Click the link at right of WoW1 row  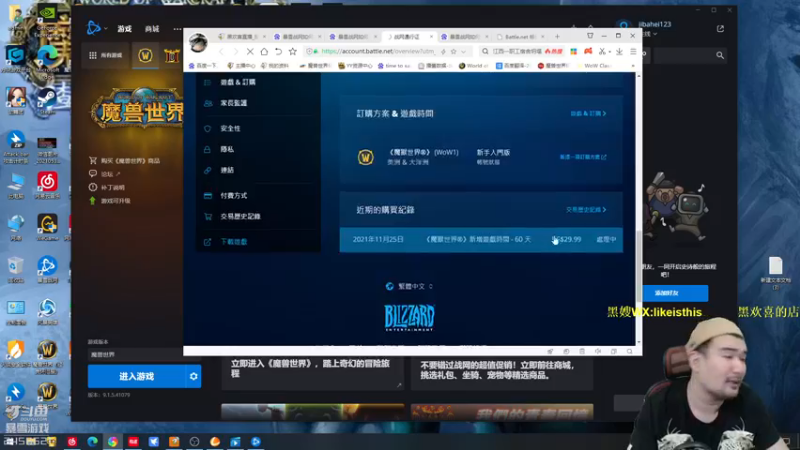pos(583,157)
